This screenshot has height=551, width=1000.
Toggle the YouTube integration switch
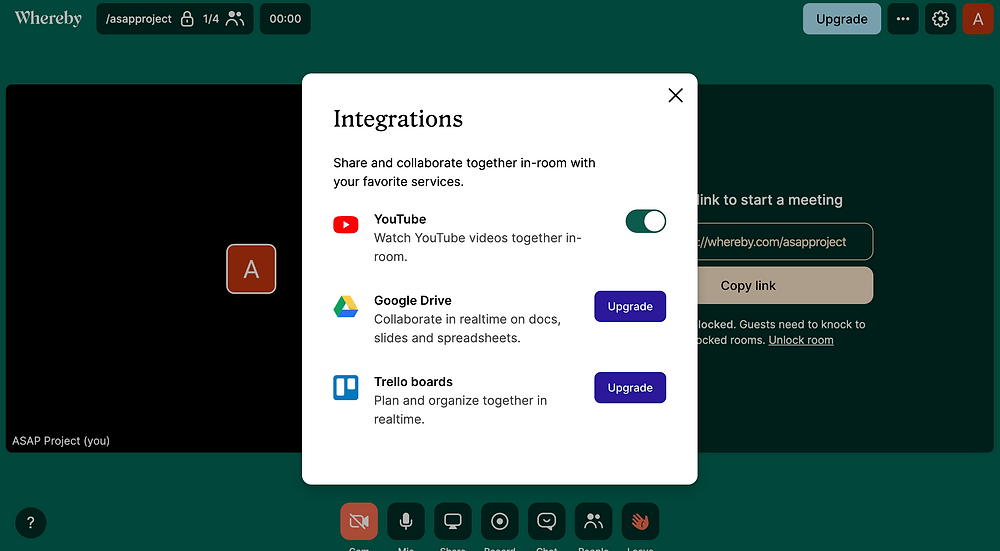645,221
